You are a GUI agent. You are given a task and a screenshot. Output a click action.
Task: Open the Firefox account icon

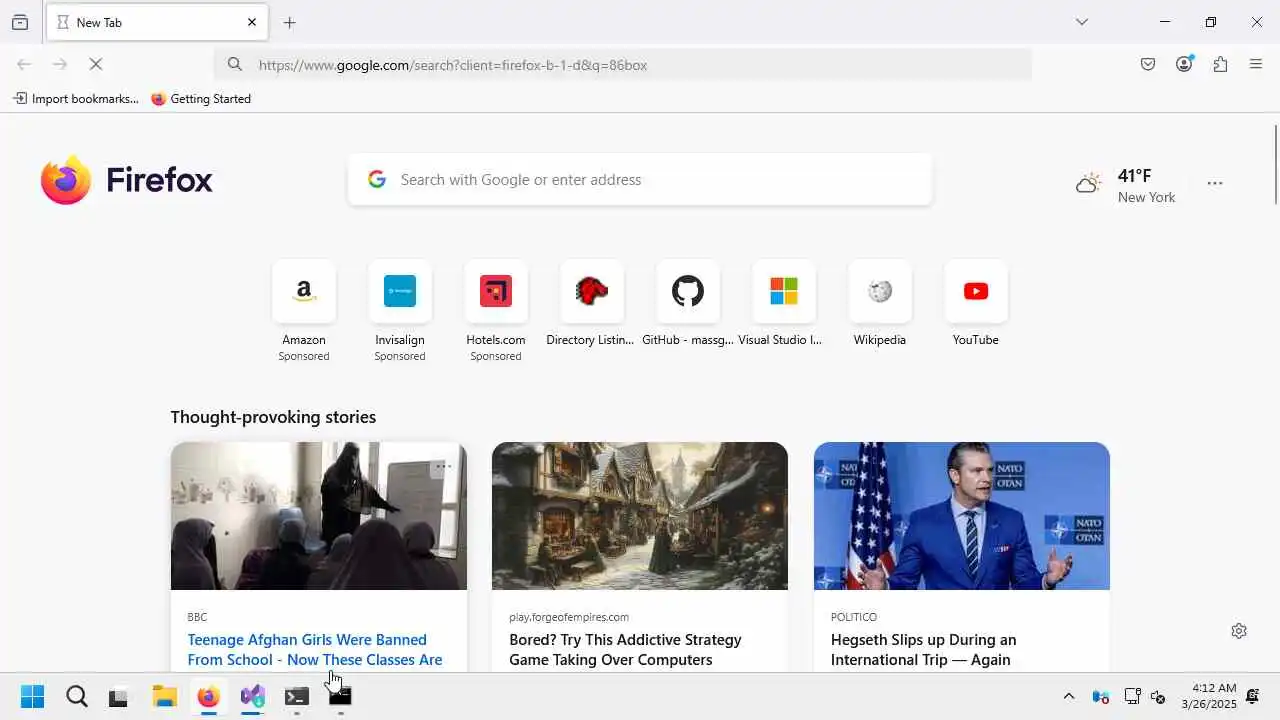[x=1184, y=64]
